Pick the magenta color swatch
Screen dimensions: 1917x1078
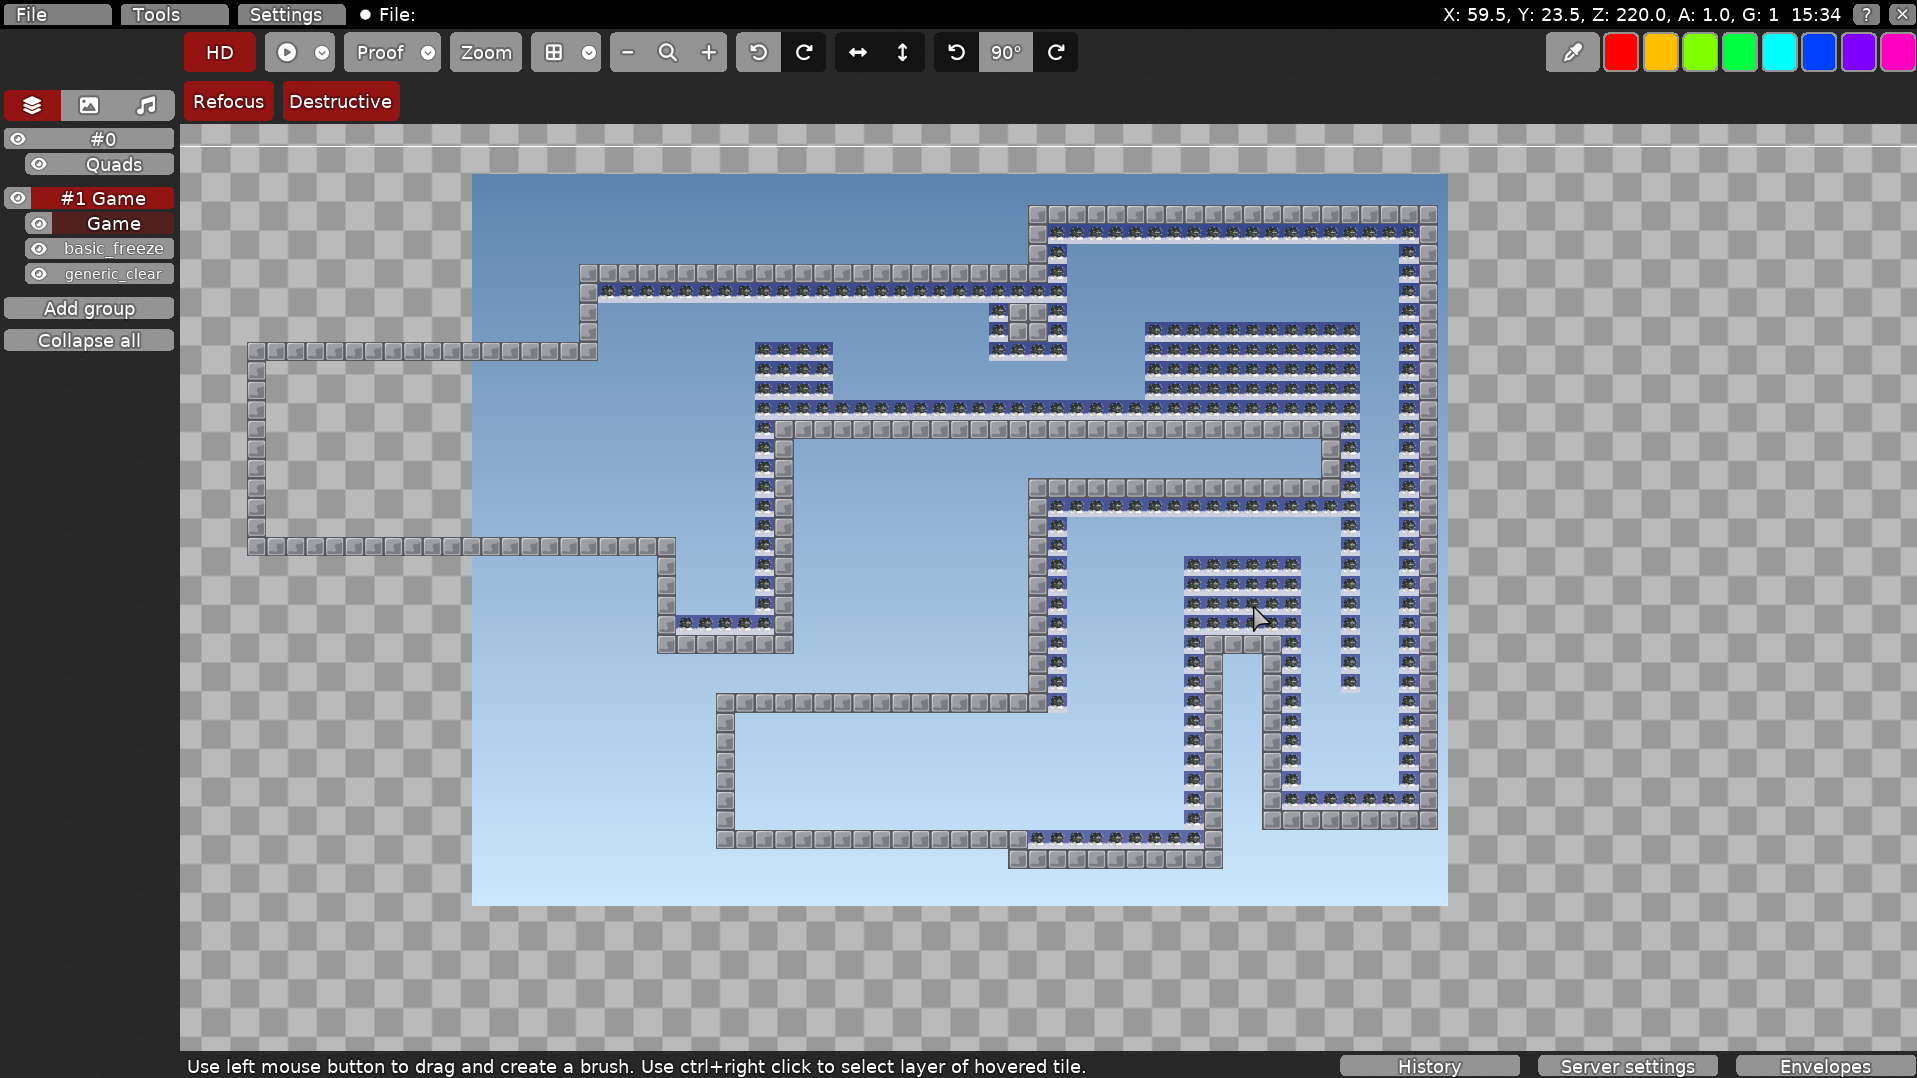(1898, 53)
